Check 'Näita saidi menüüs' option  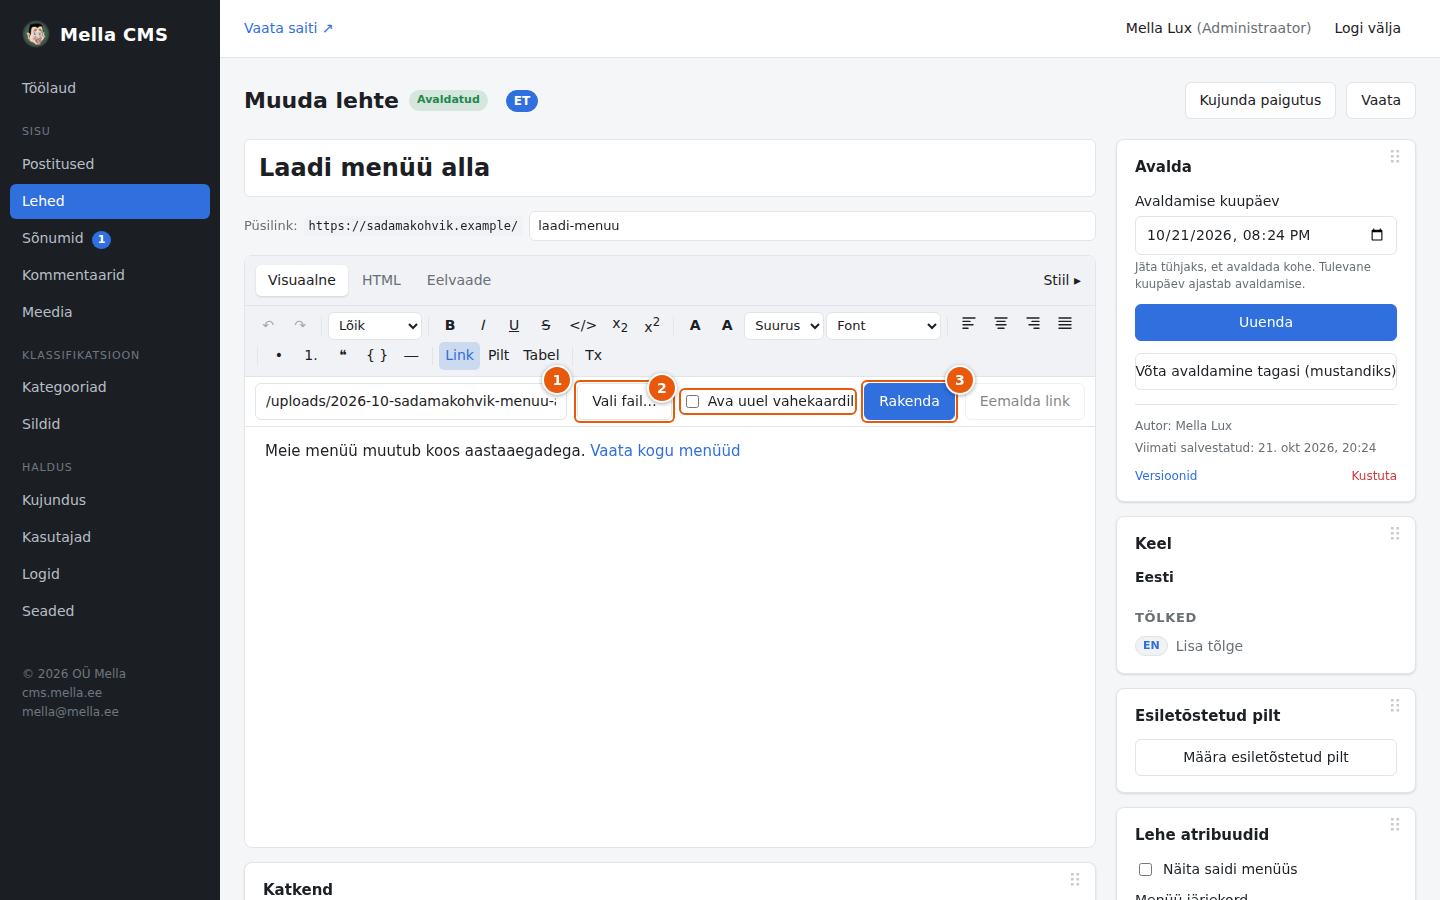(x=1145, y=870)
